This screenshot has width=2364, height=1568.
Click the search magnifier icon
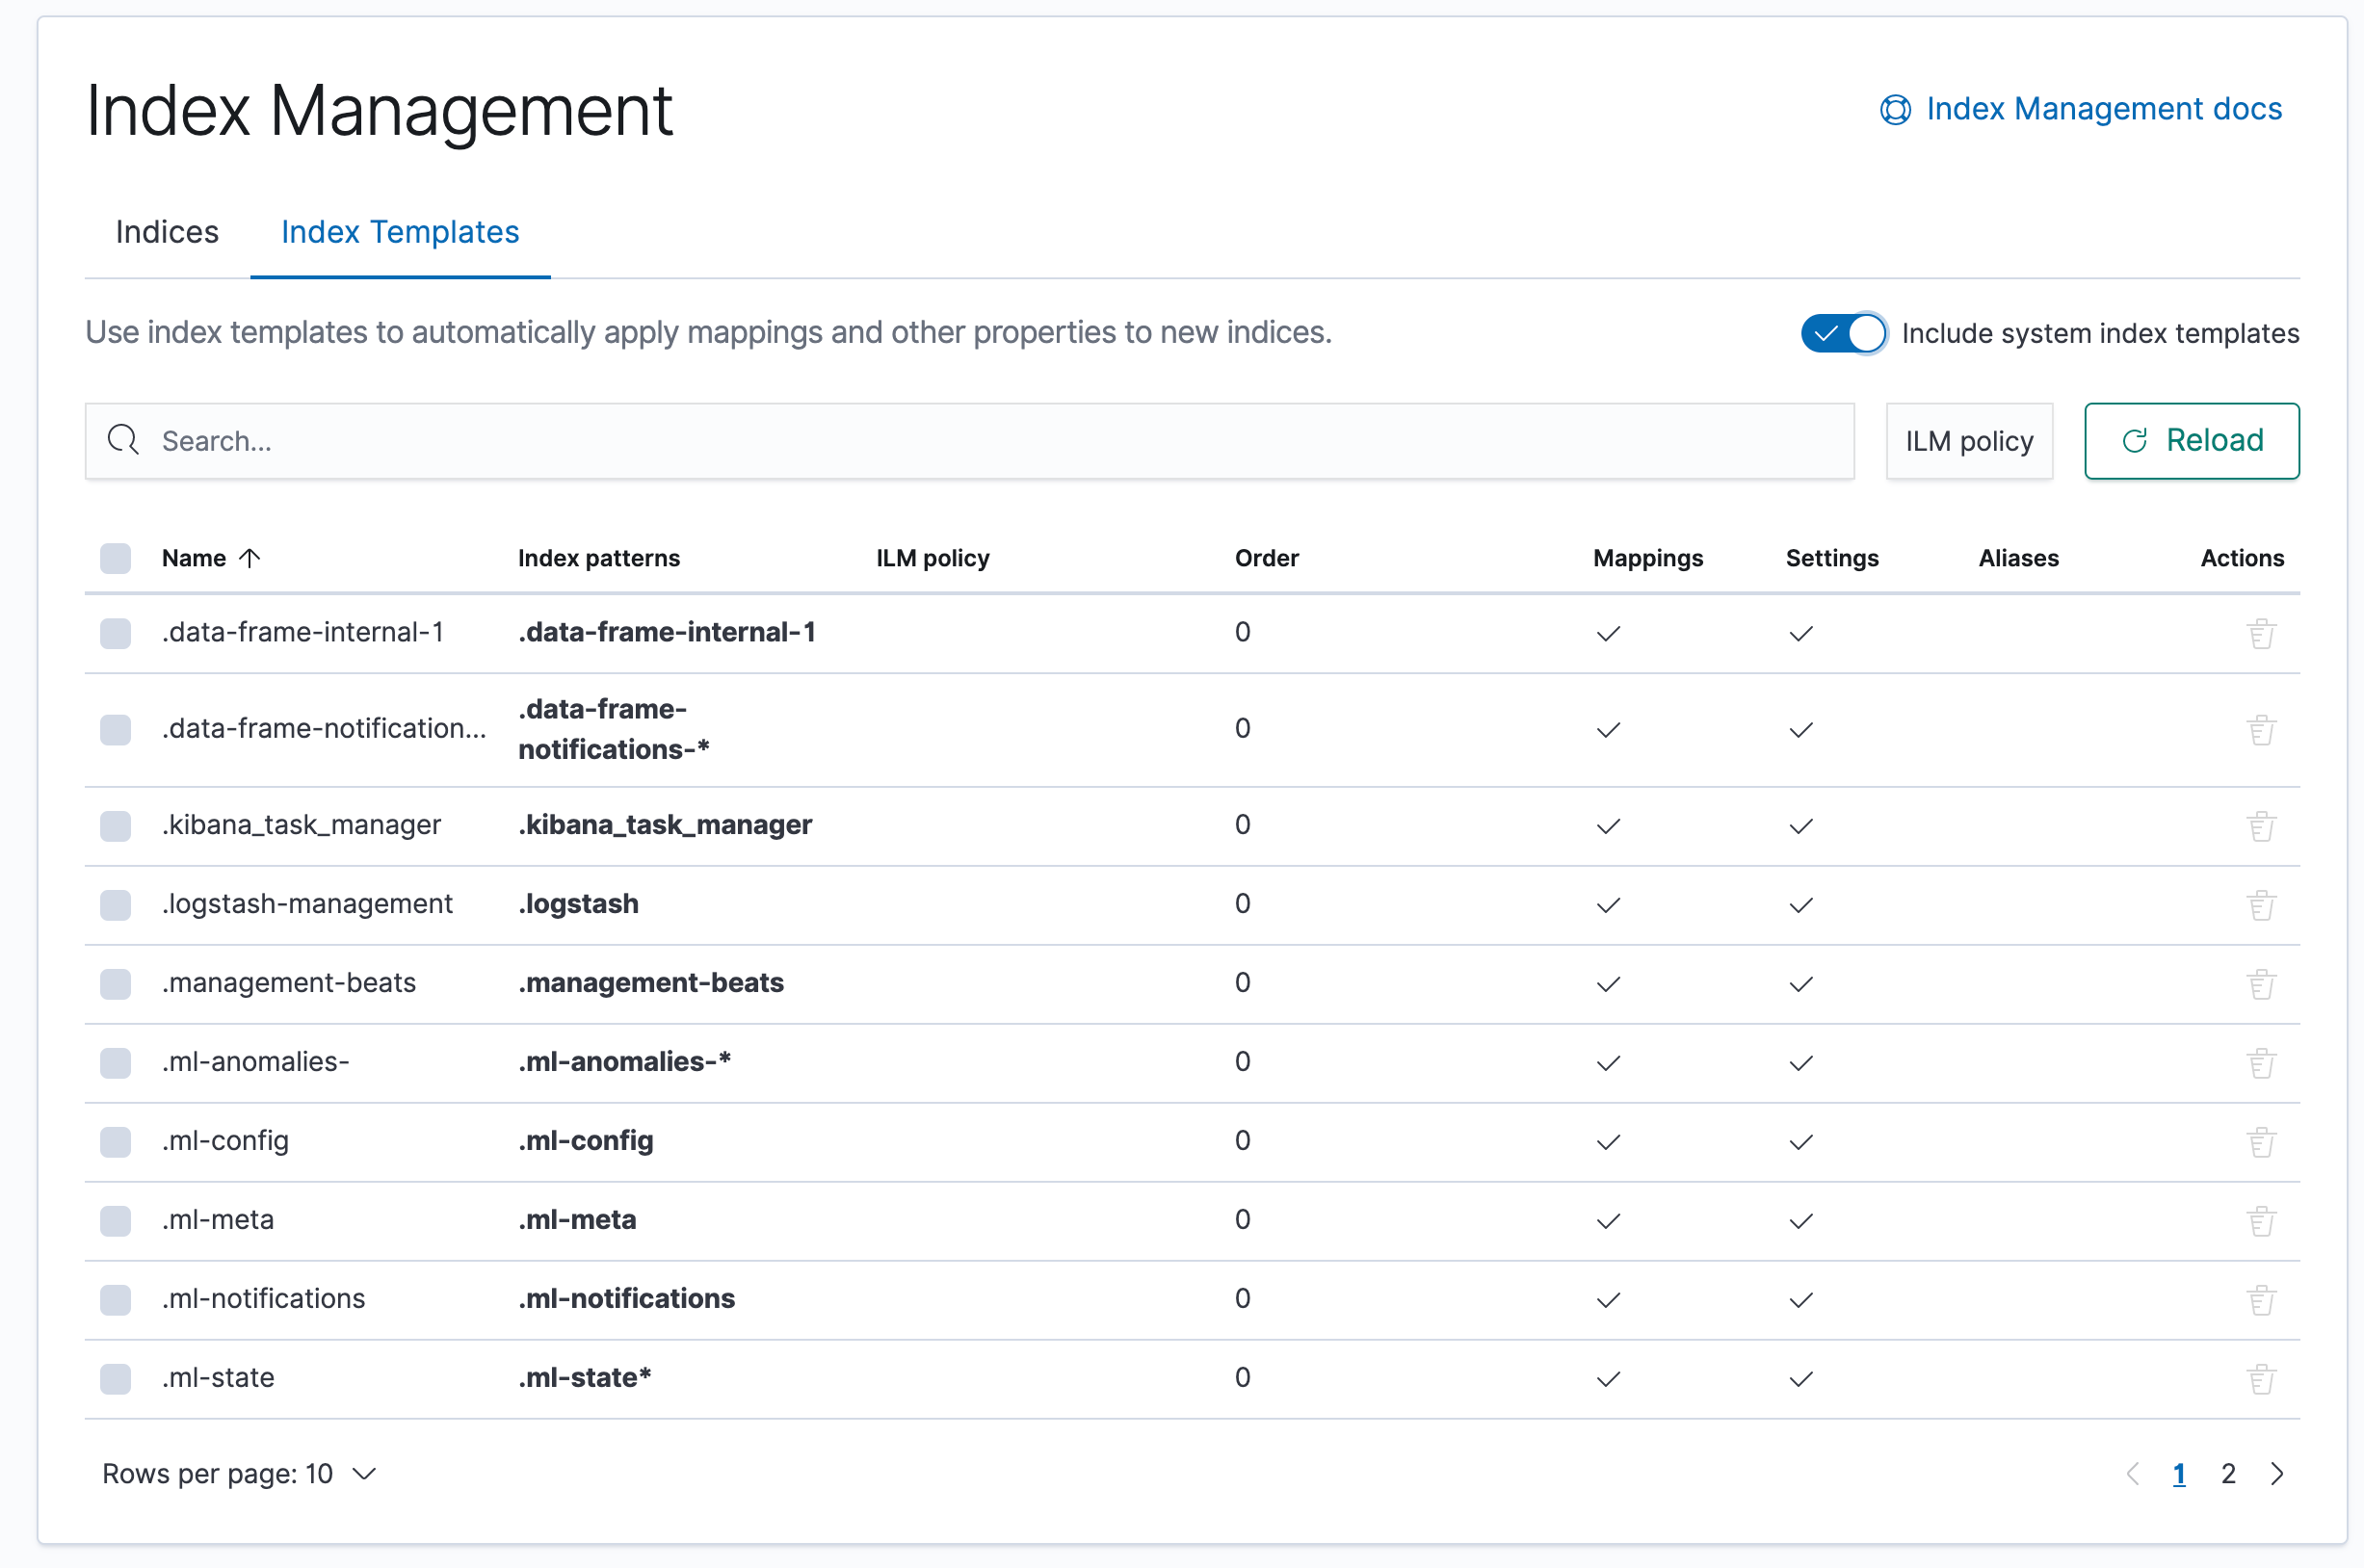122,439
